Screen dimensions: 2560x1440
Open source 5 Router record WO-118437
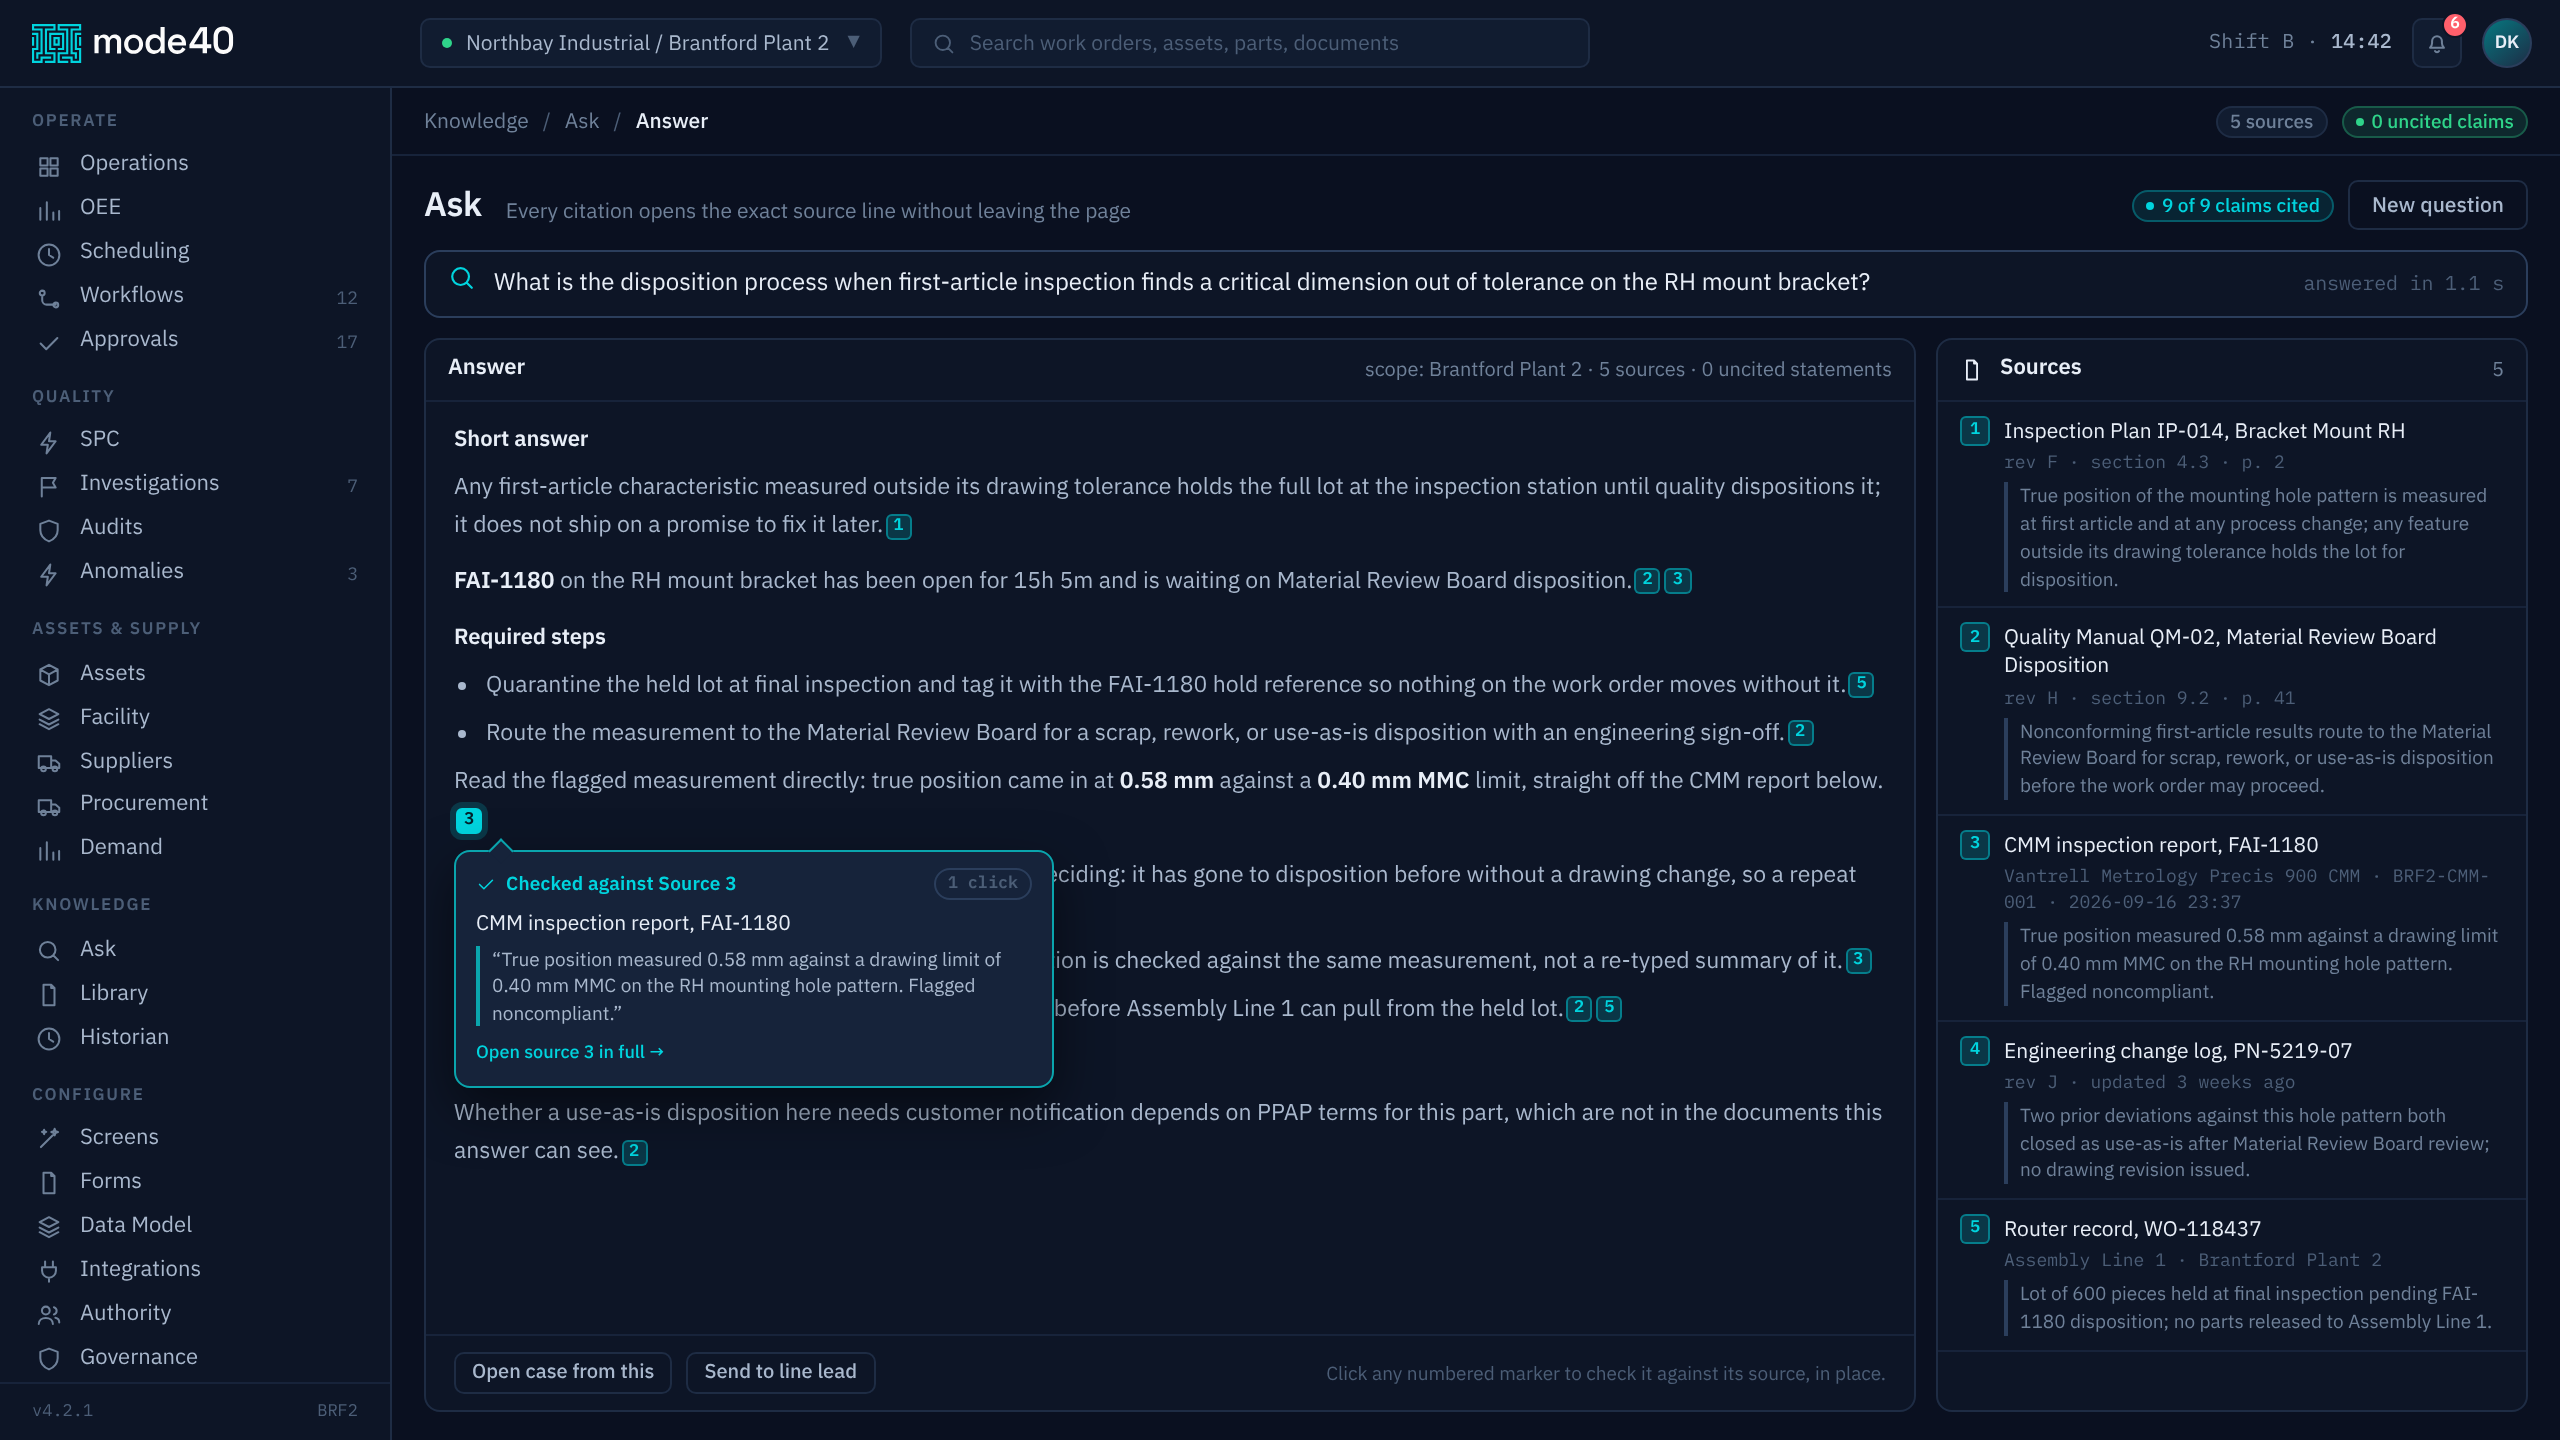tap(2232, 1275)
